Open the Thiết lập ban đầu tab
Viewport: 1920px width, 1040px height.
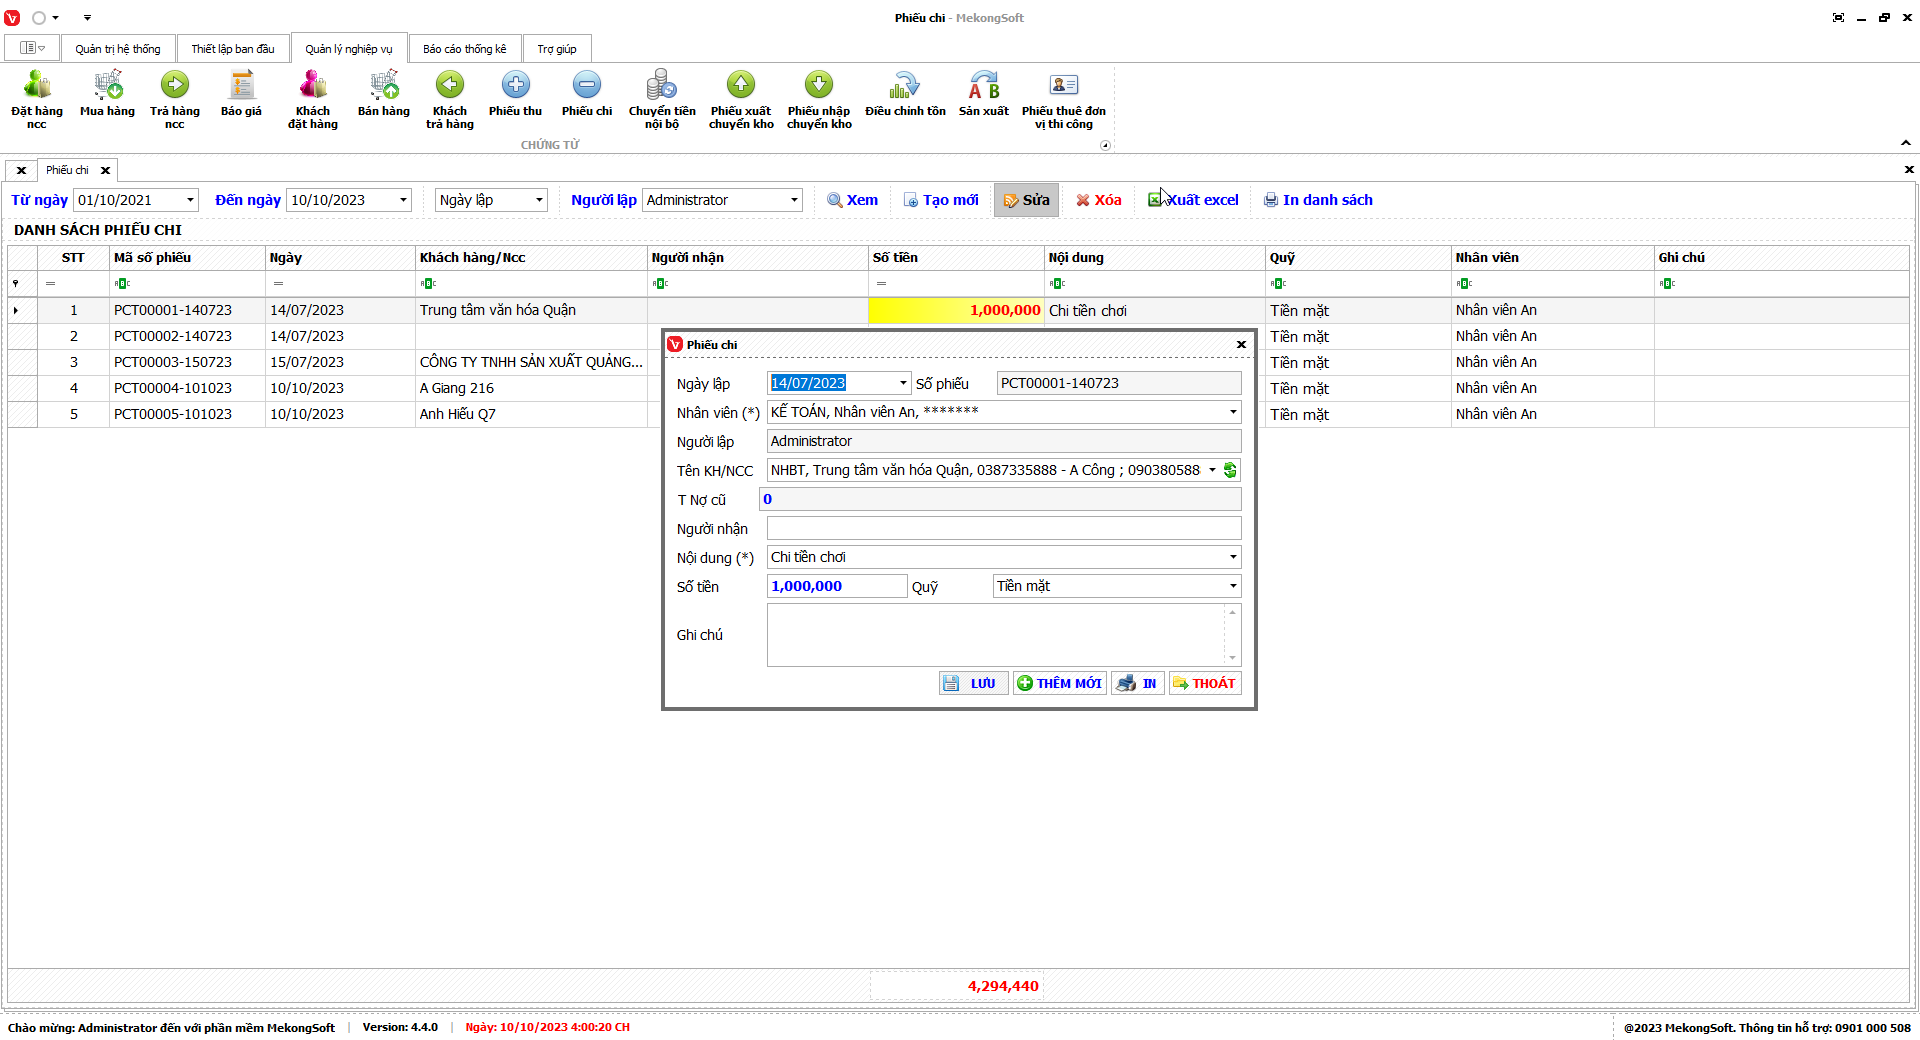click(233, 49)
